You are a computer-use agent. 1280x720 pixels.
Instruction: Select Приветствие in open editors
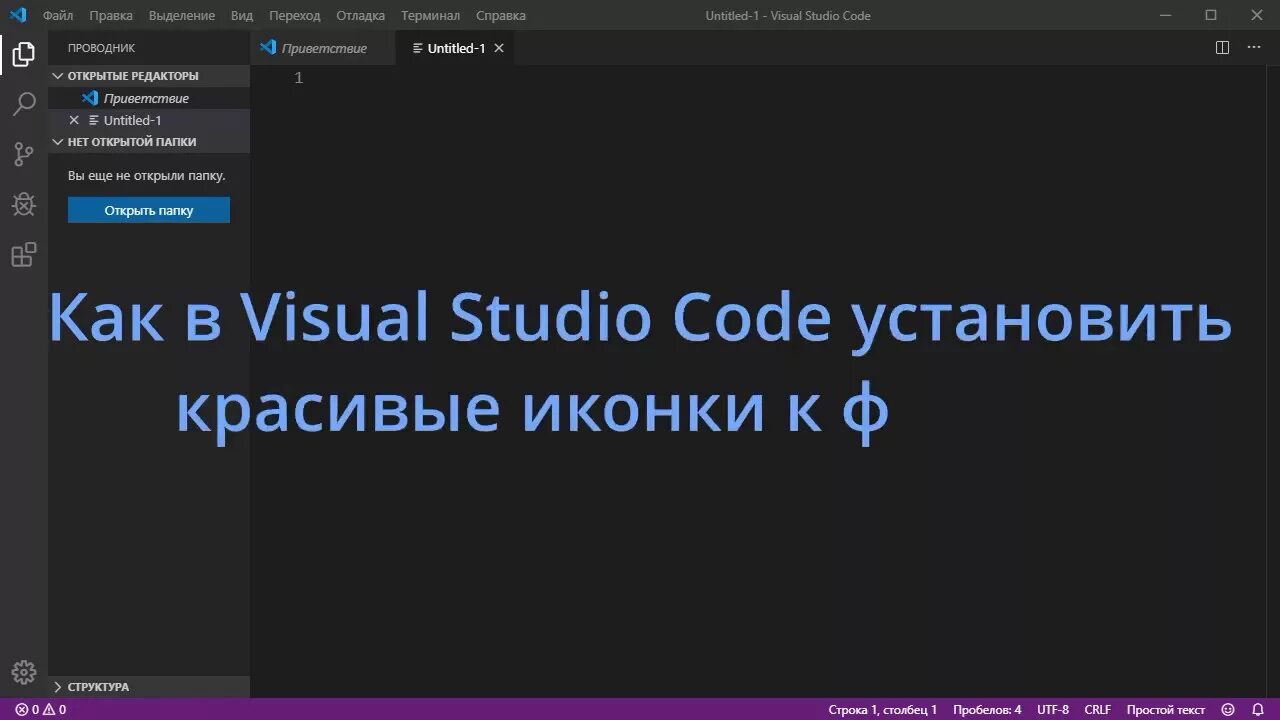coord(149,98)
